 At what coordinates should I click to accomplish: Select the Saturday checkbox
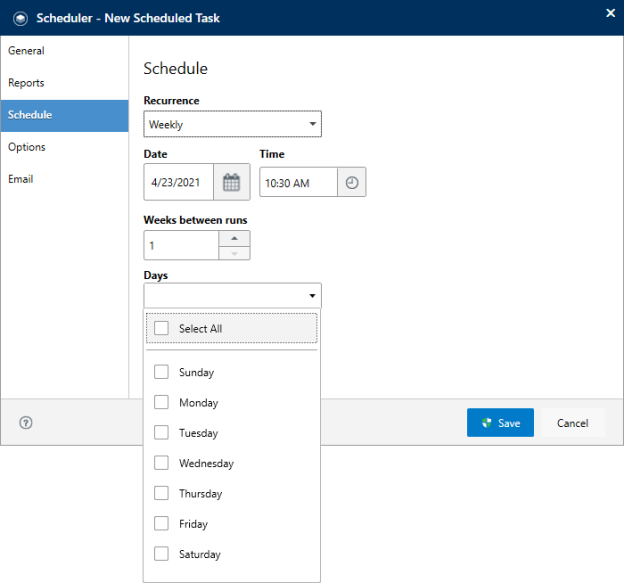161,554
